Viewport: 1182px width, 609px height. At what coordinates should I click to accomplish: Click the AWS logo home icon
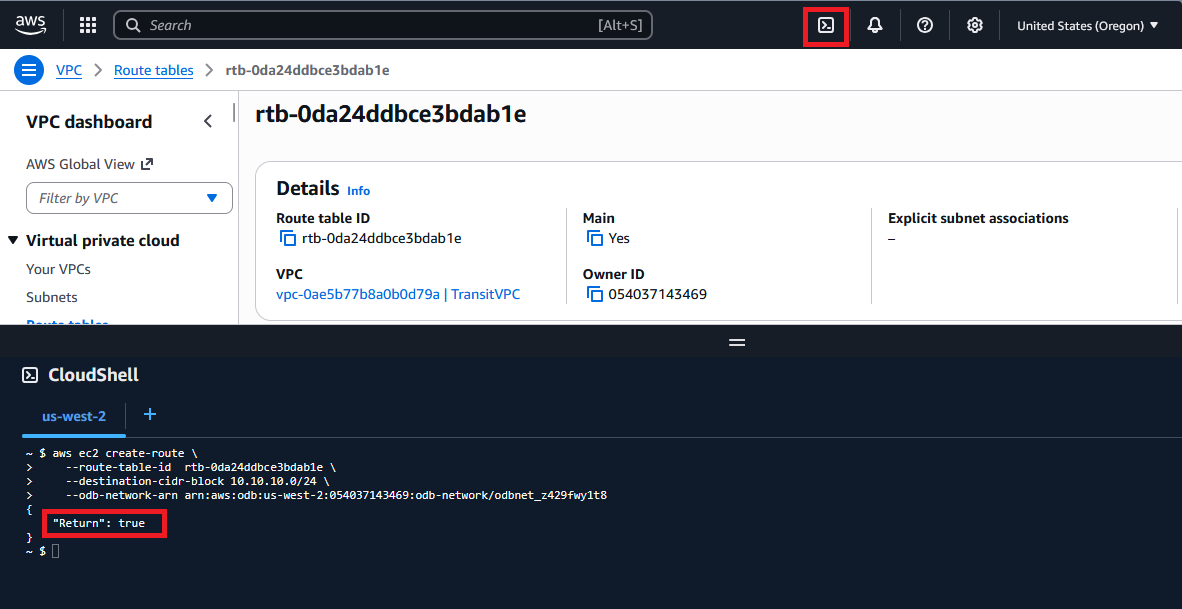[x=31, y=25]
